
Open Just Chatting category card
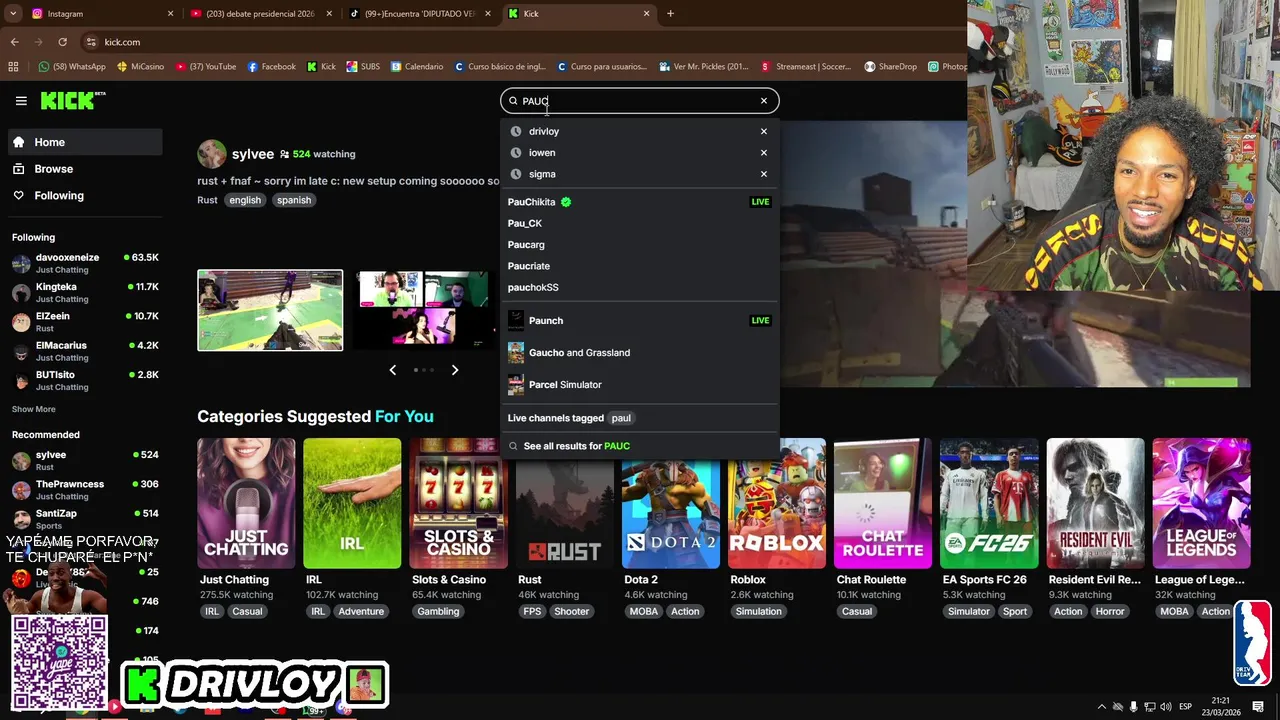246,503
